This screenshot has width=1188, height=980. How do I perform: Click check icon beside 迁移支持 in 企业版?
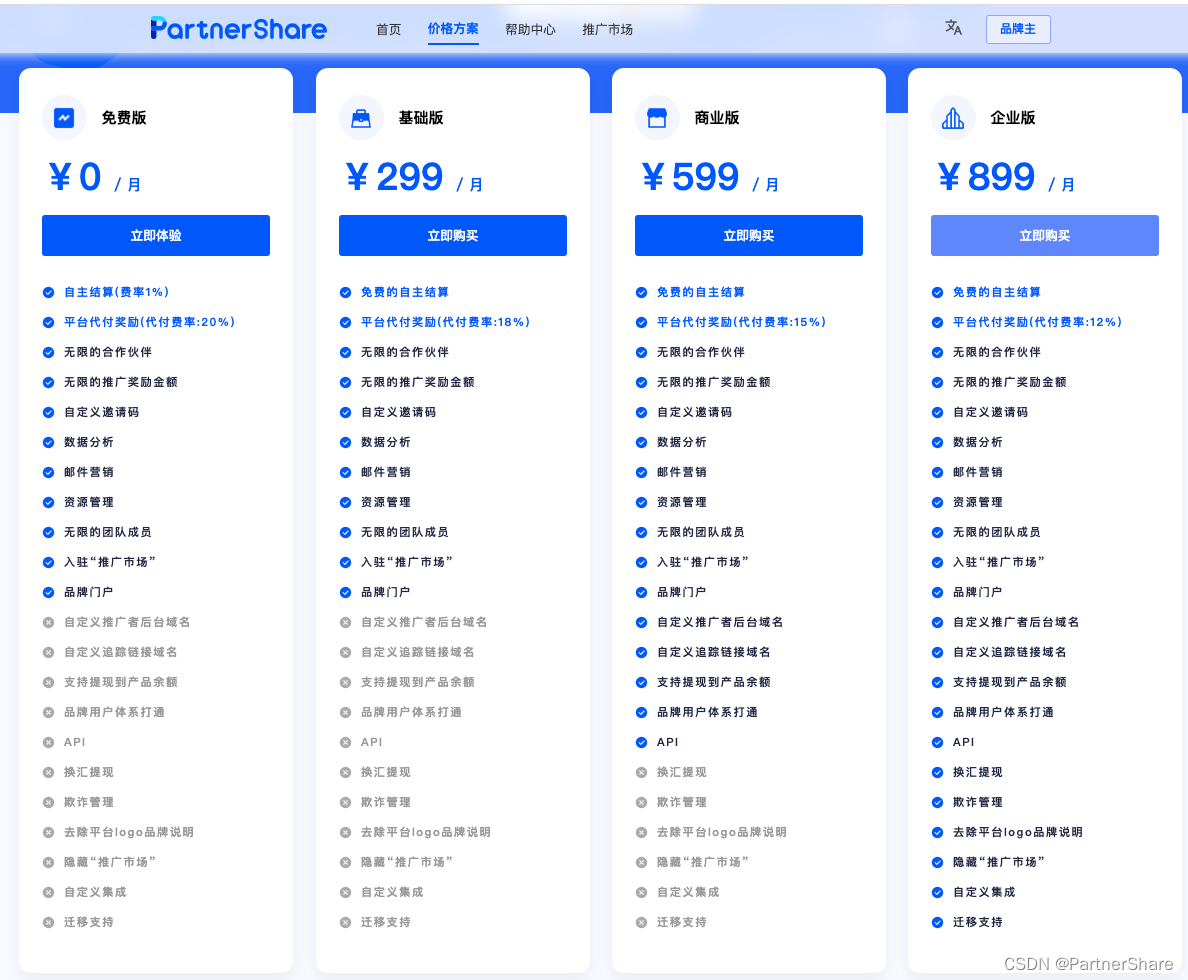point(937,922)
